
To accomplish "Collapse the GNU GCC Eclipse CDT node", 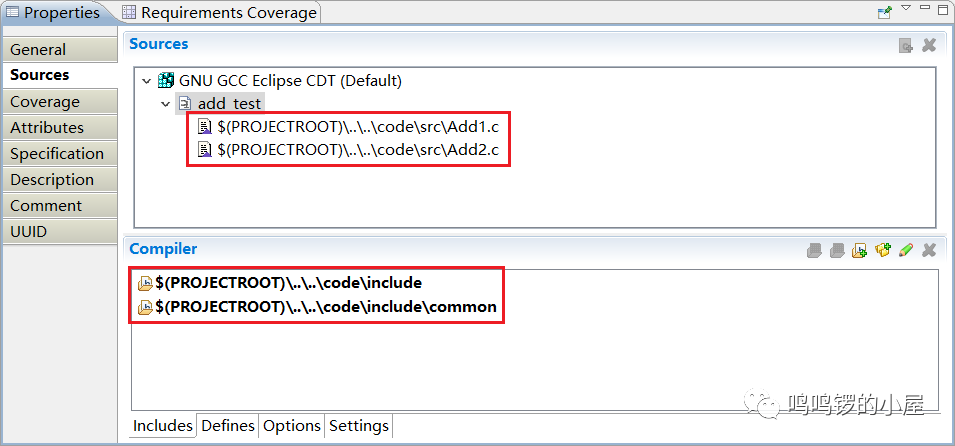I will [x=147, y=80].
